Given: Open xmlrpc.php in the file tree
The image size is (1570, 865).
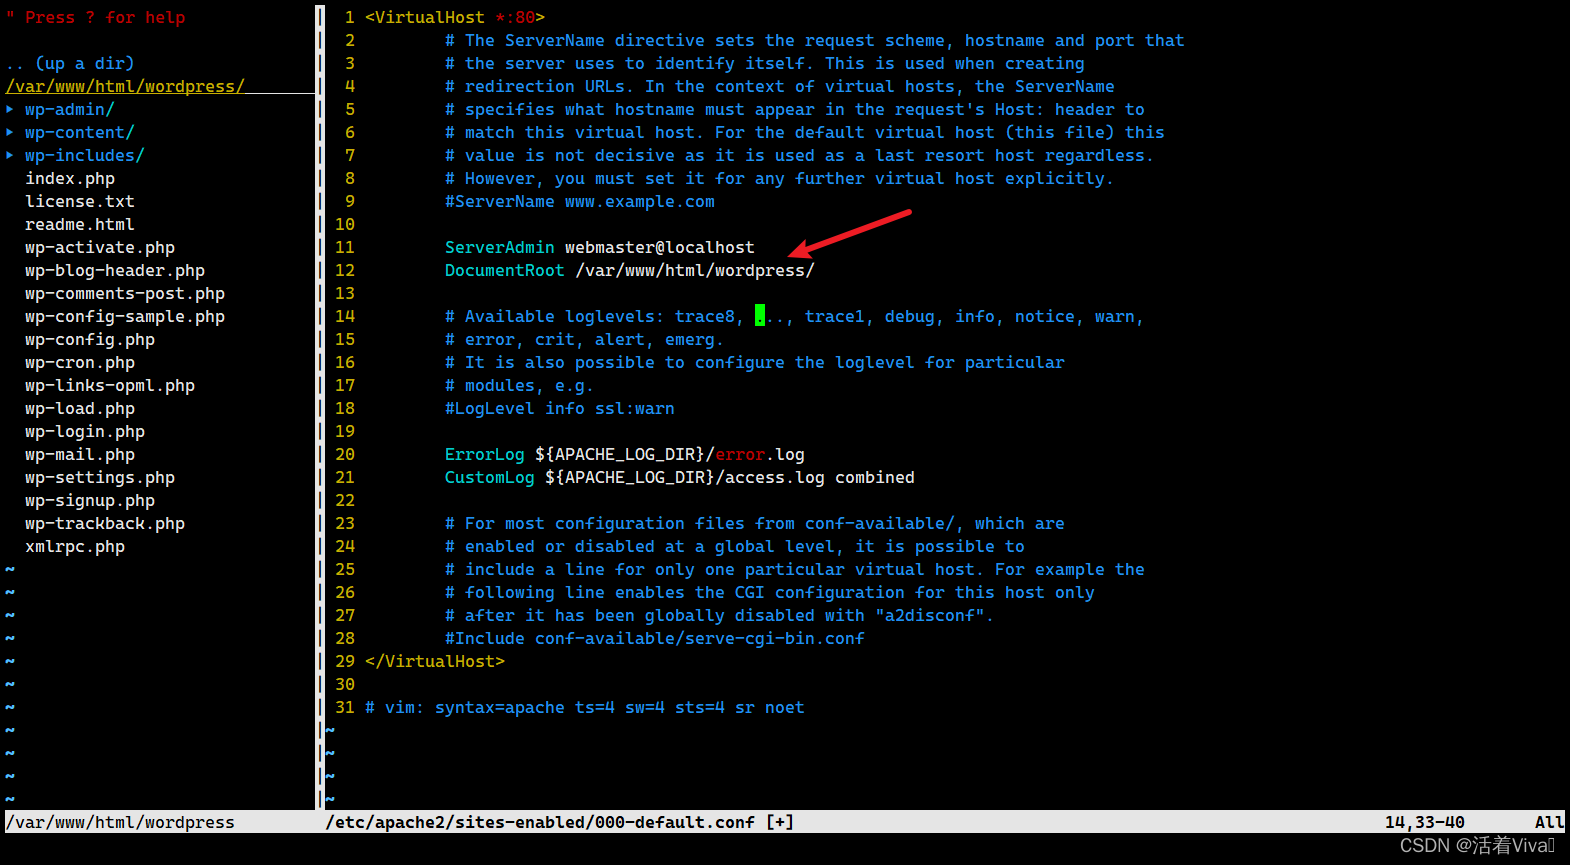Looking at the screenshot, I should [x=75, y=546].
